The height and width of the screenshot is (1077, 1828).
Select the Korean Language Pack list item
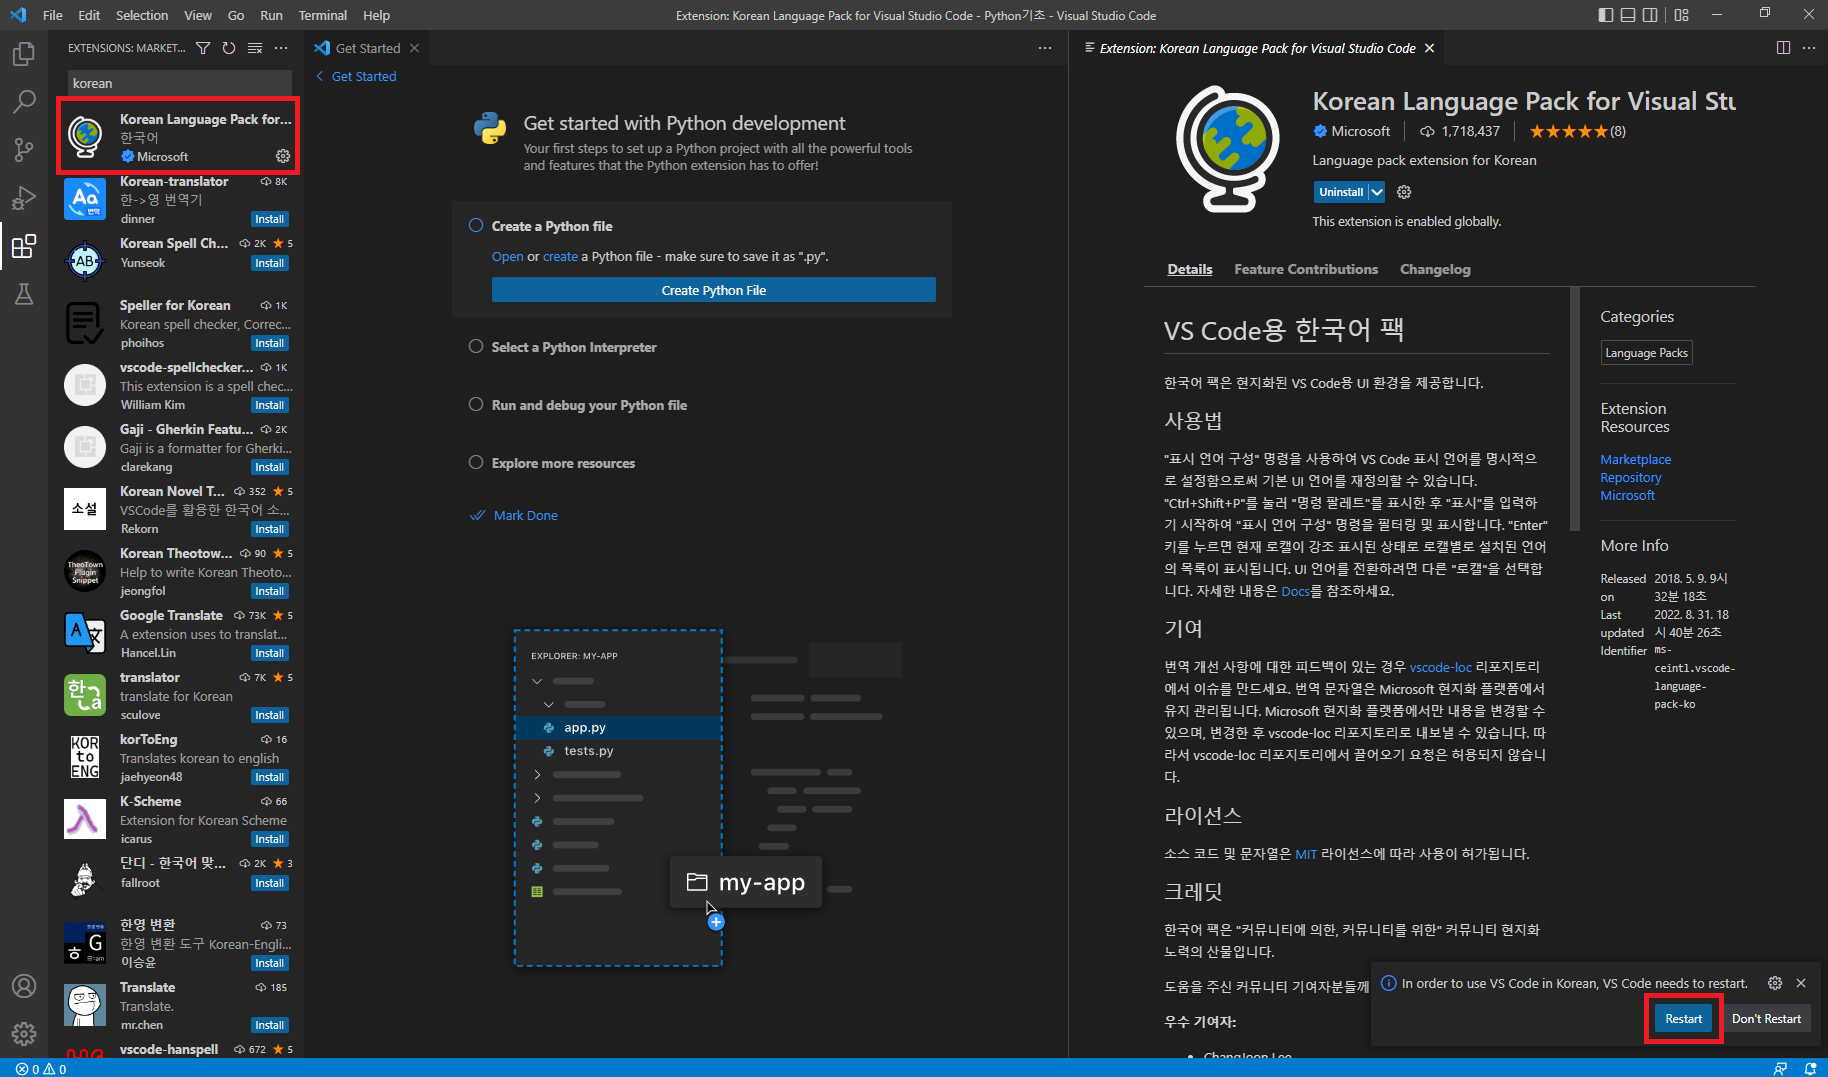[178, 137]
